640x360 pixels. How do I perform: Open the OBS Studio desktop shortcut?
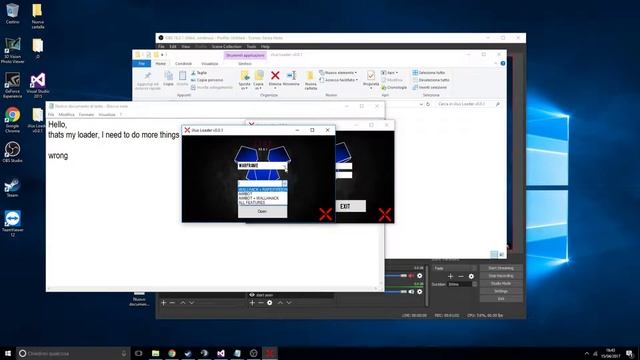click(x=12, y=152)
